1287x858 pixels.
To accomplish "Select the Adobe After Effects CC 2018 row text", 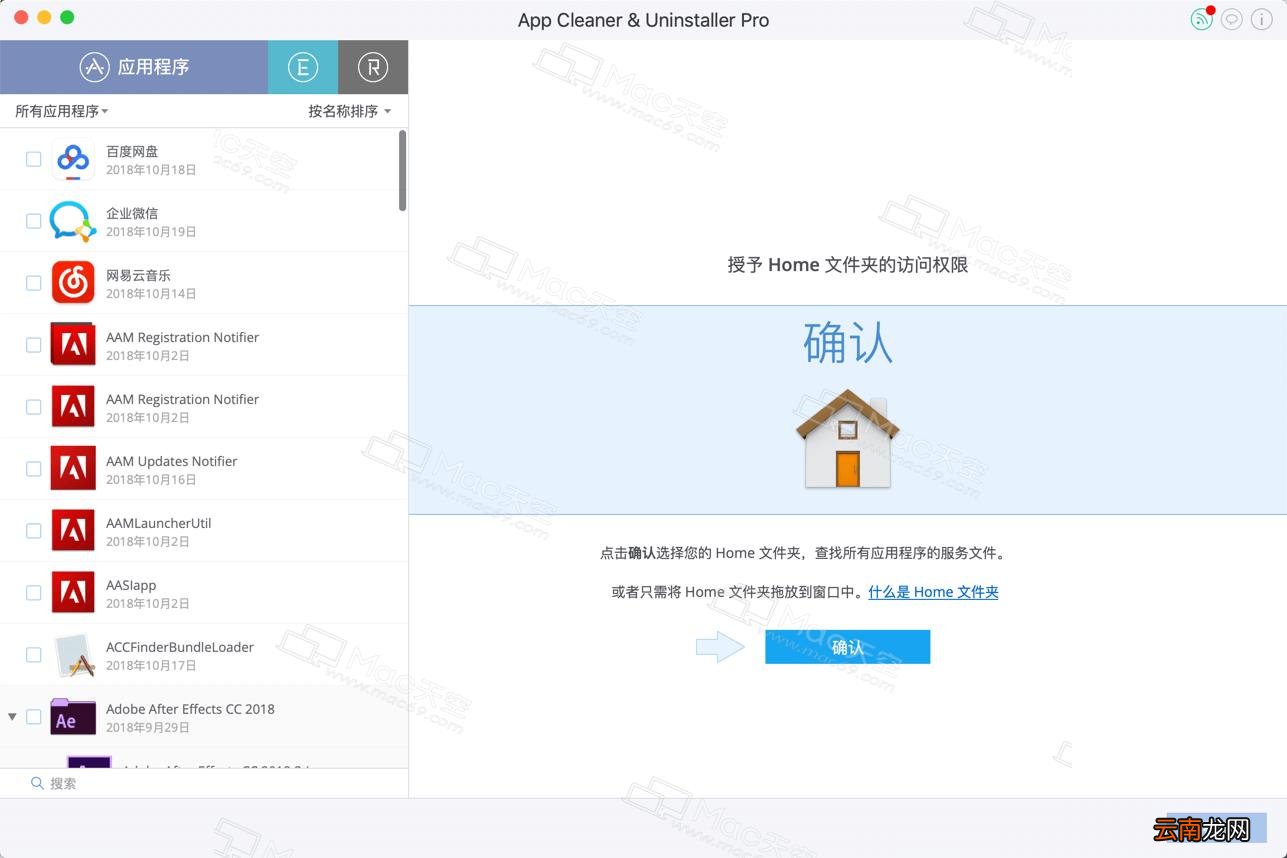I will click(190, 709).
